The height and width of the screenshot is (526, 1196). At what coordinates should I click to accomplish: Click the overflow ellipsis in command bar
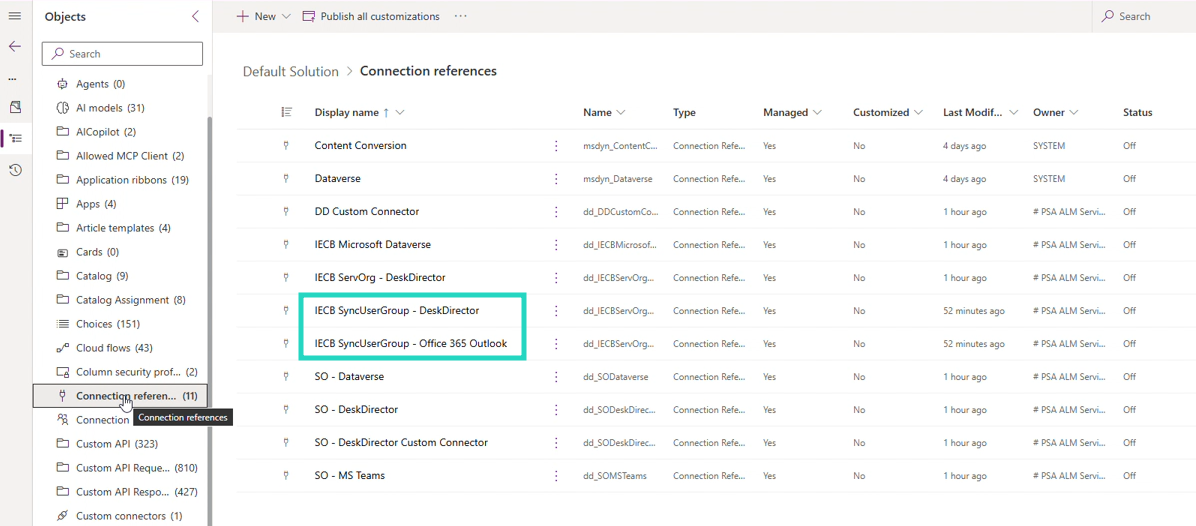point(460,17)
